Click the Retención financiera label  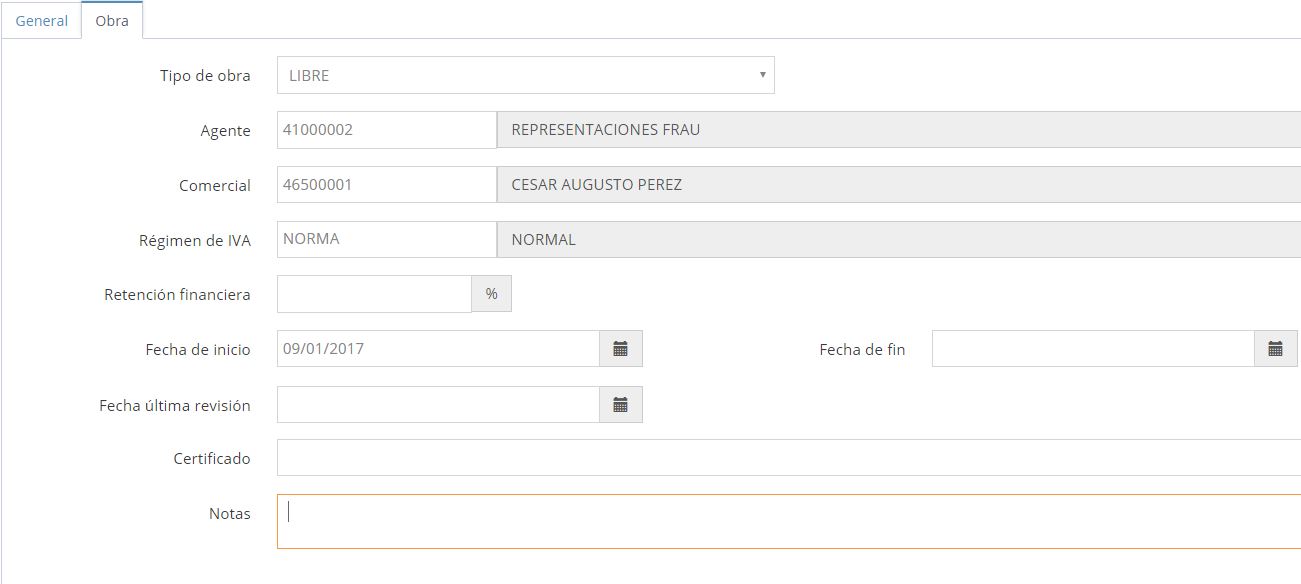[x=177, y=295]
